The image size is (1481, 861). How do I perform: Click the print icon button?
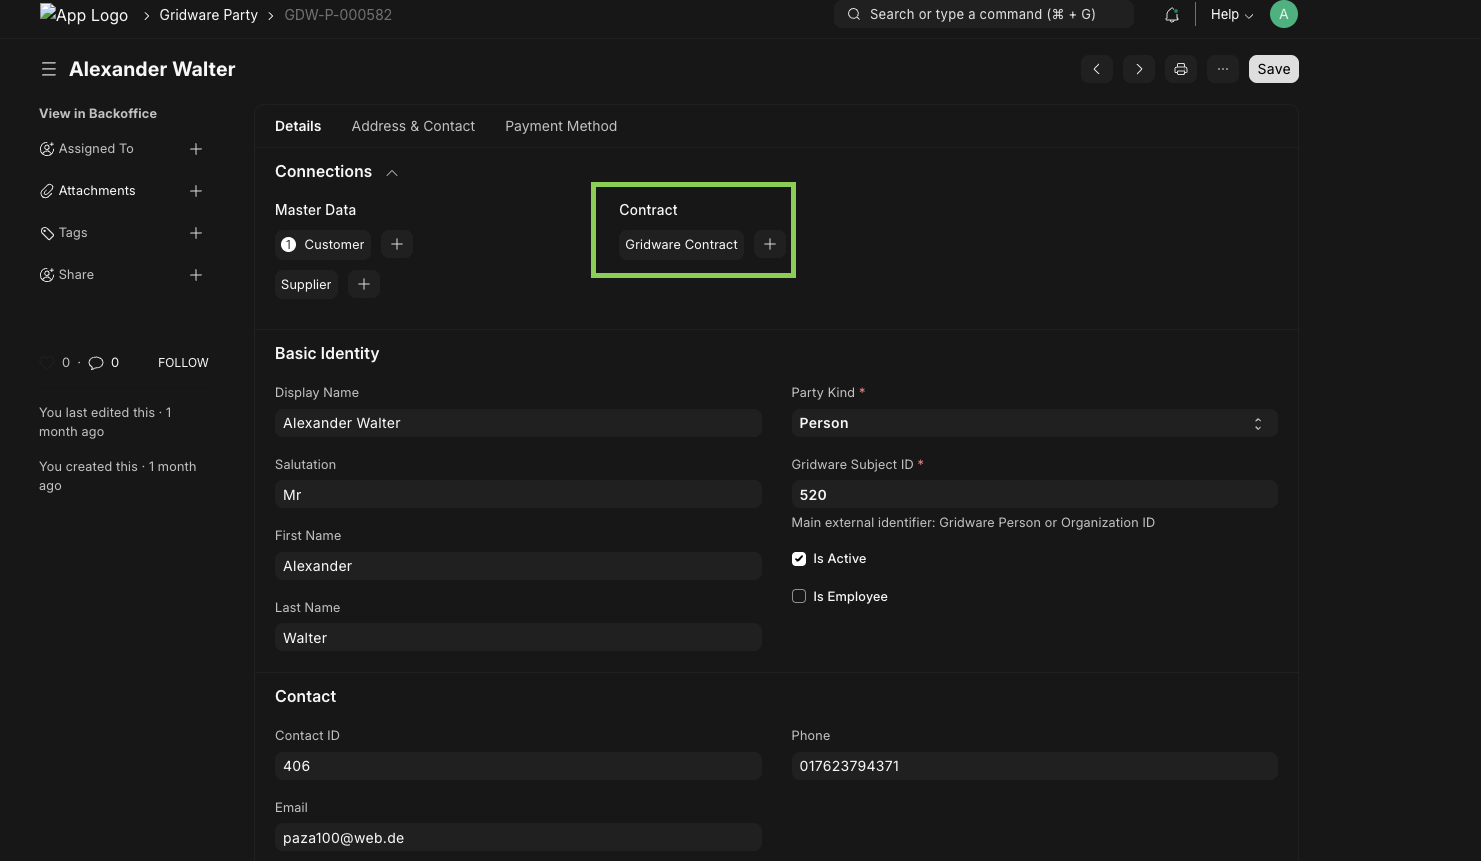[1181, 69]
